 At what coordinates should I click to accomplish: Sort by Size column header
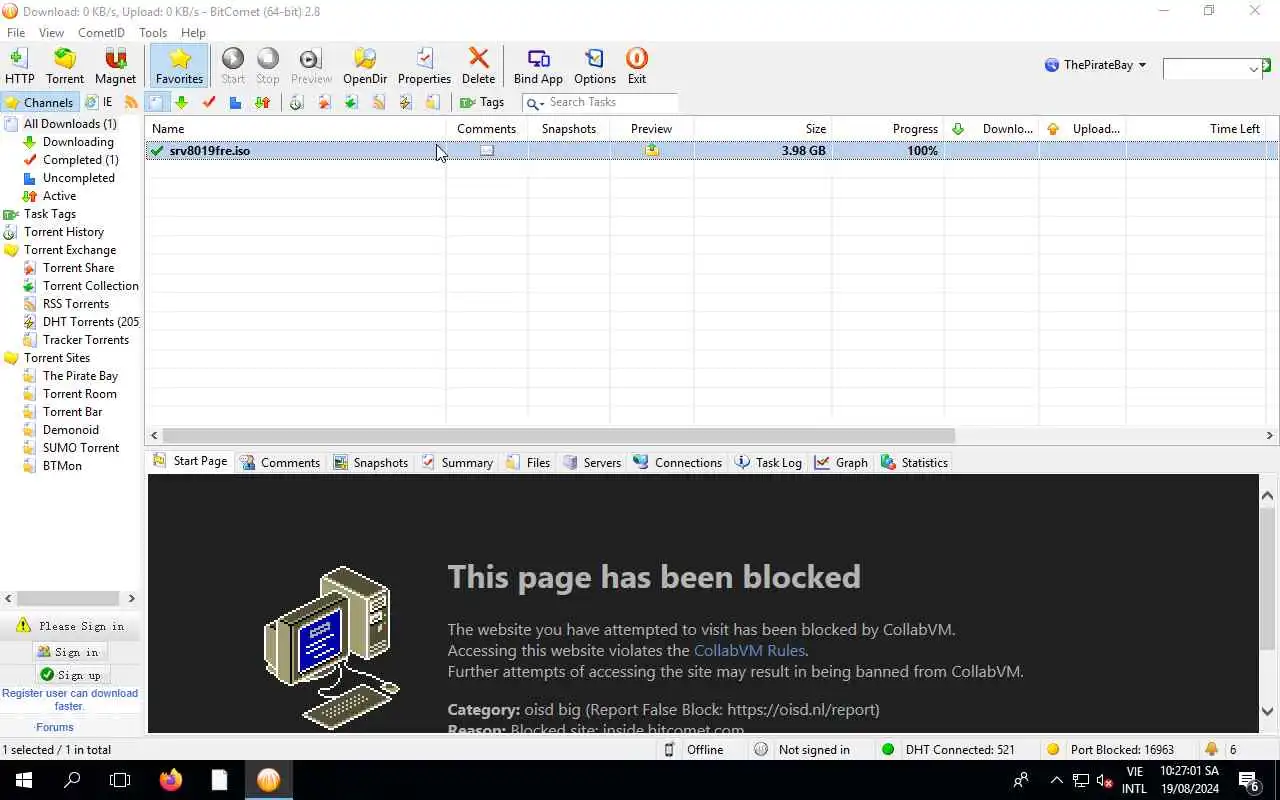762,129
